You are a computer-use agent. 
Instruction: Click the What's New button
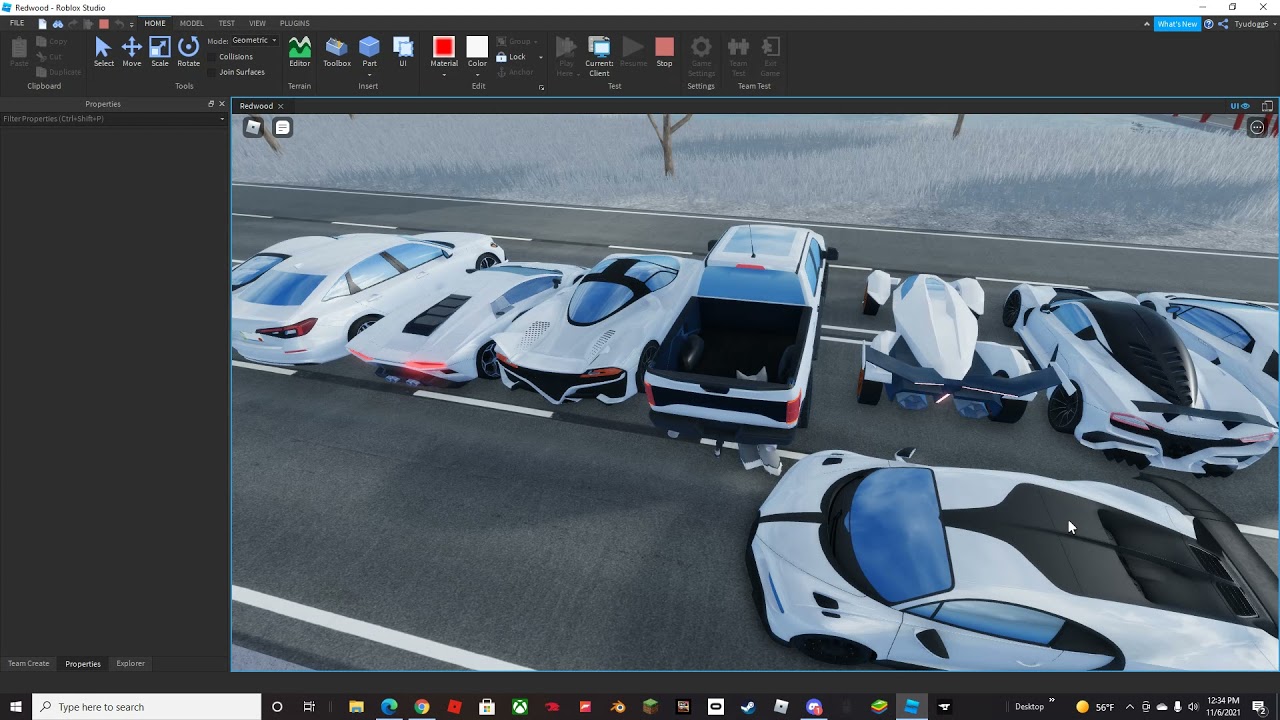point(1177,23)
